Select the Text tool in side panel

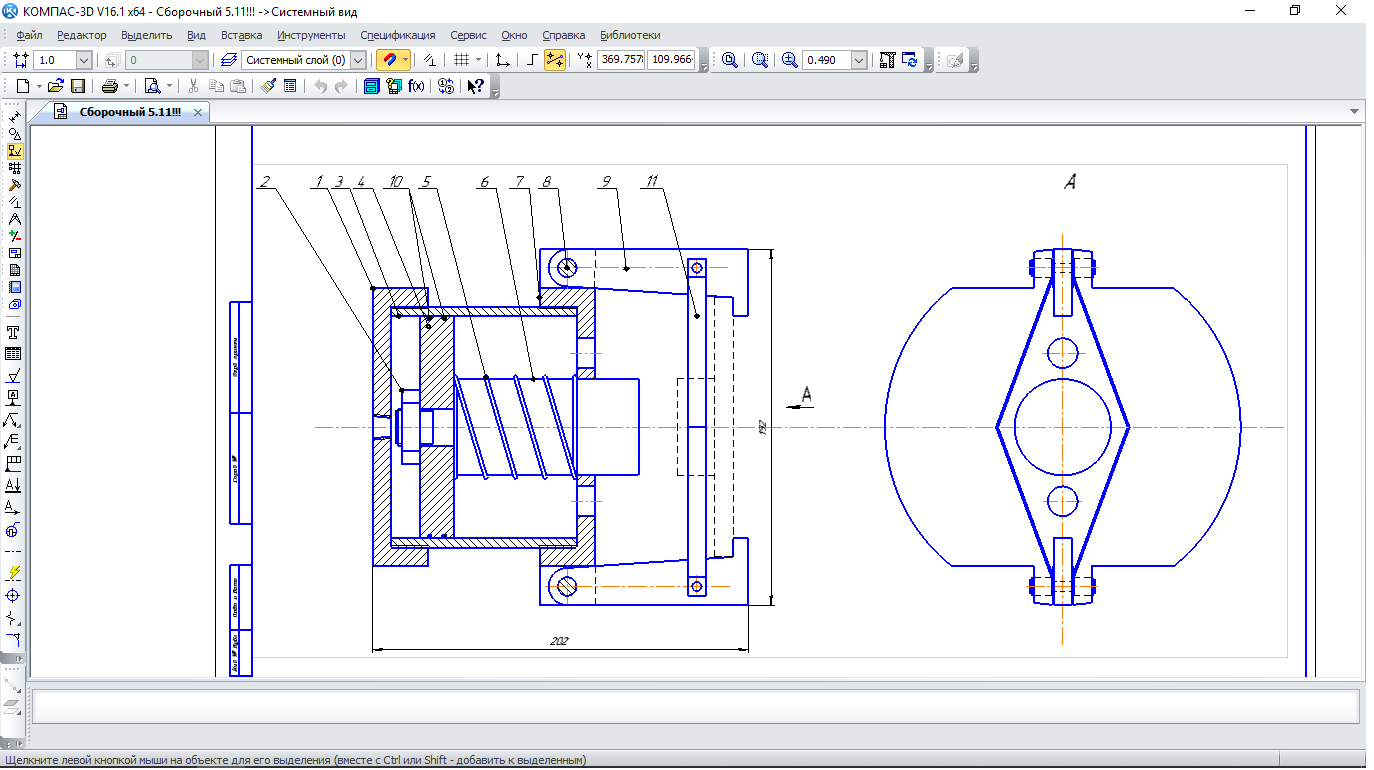coord(14,332)
